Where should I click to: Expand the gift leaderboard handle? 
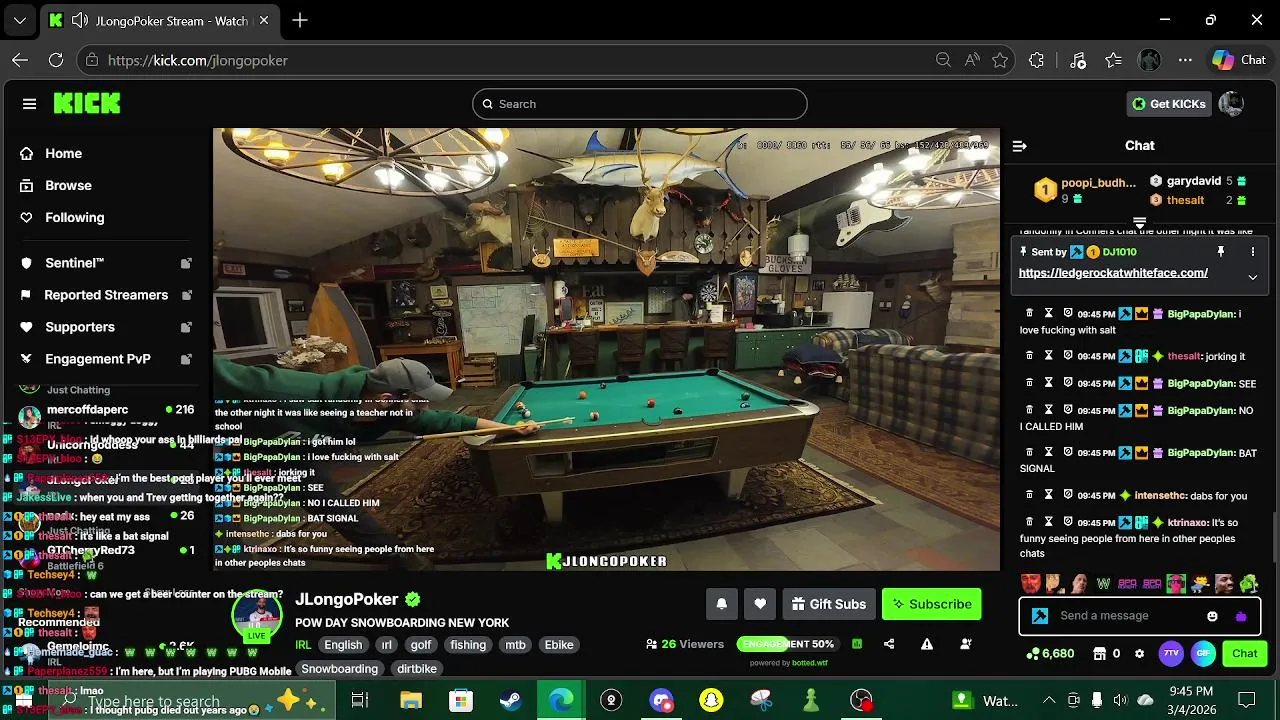[x=1139, y=221]
